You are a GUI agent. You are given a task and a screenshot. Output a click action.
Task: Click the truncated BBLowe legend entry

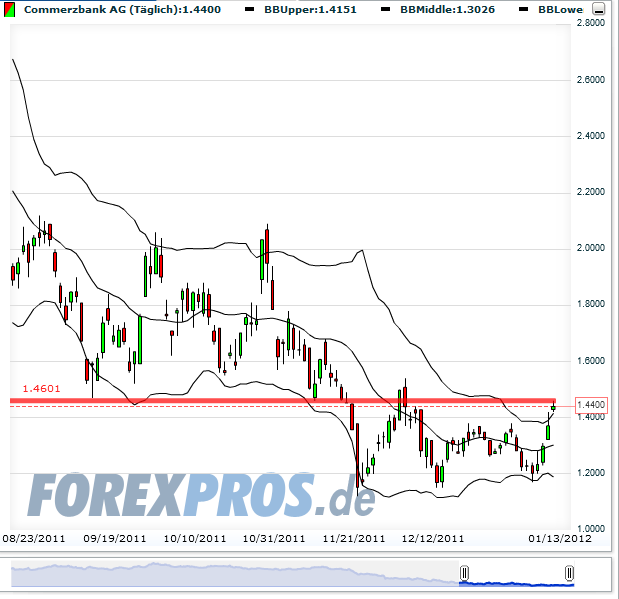(x=561, y=9)
